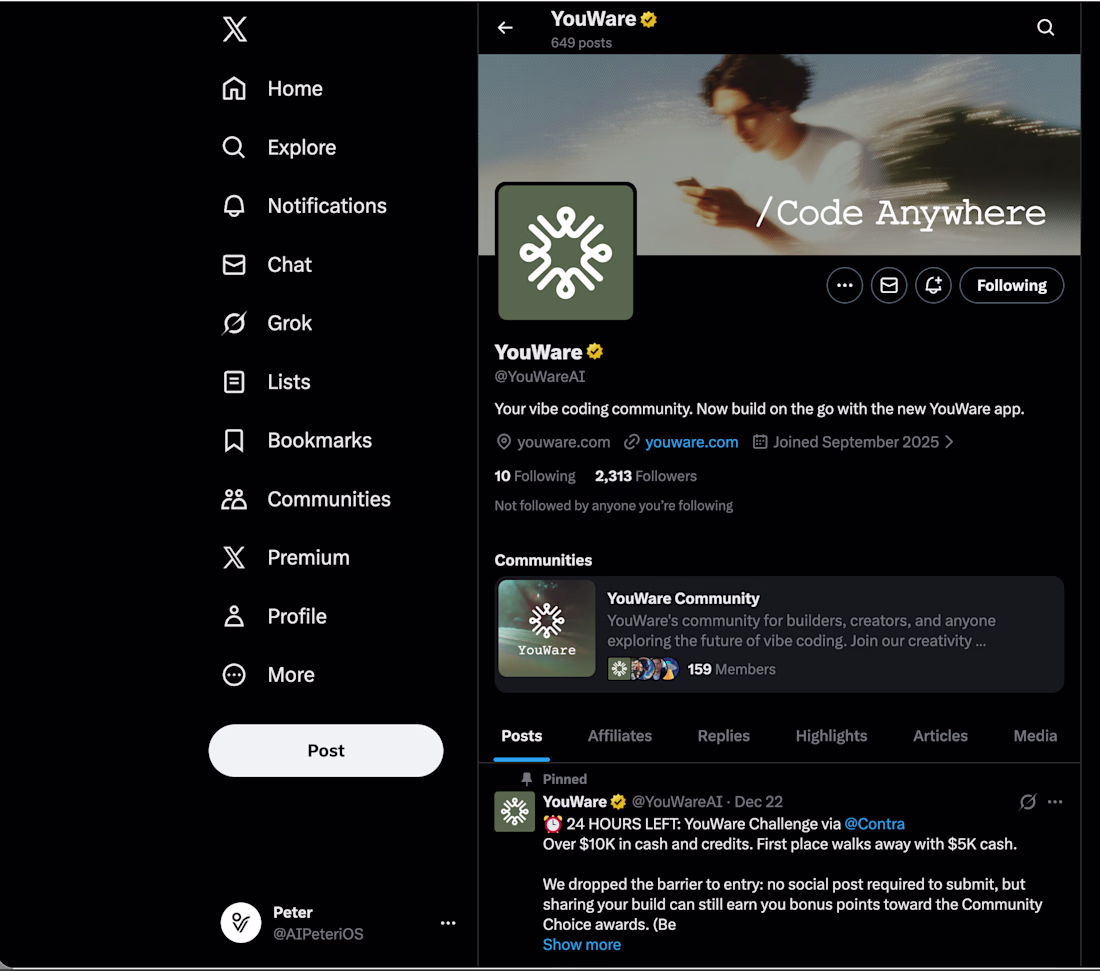Switch to the Articles tab

click(940, 736)
